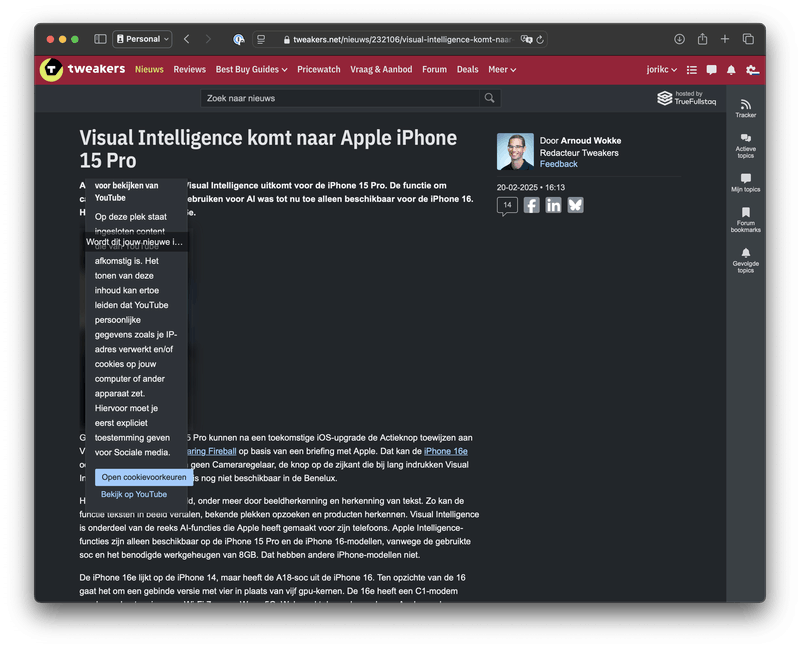This screenshot has height=648, width=800.
Task: Go to the Pricewatch section
Action: point(319,70)
